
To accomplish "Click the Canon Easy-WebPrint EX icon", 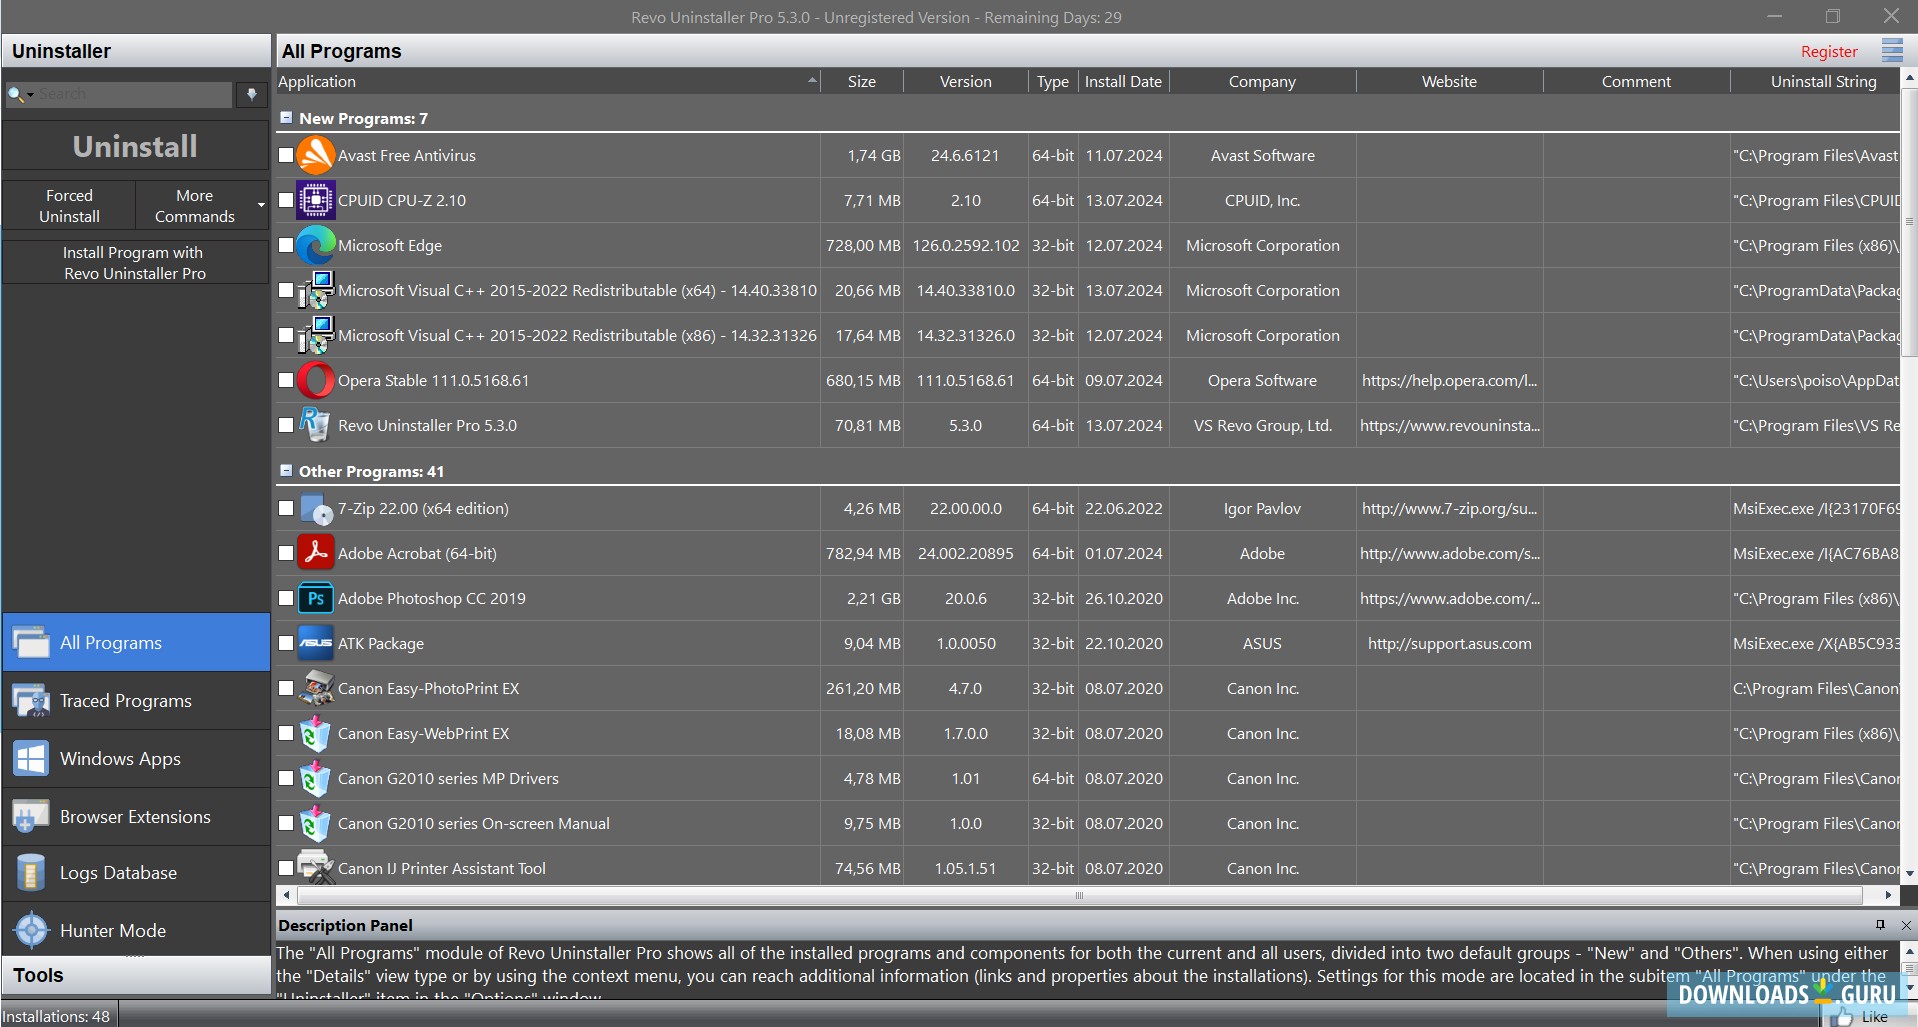I will pyautogui.click(x=315, y=733).
